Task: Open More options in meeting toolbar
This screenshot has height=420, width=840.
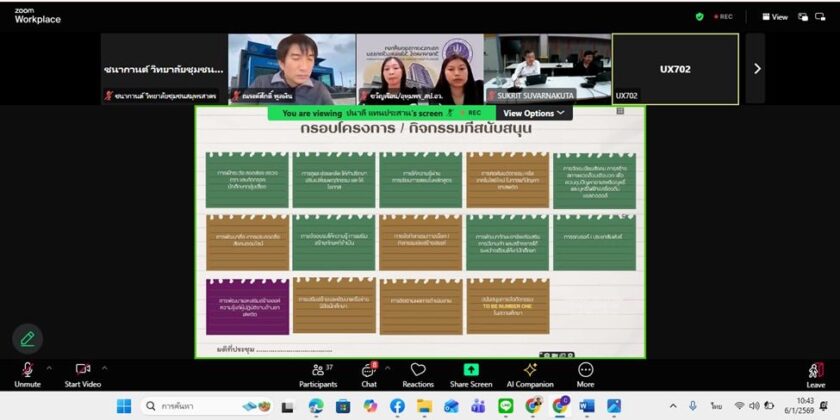Action: click(x=585, y=372)
